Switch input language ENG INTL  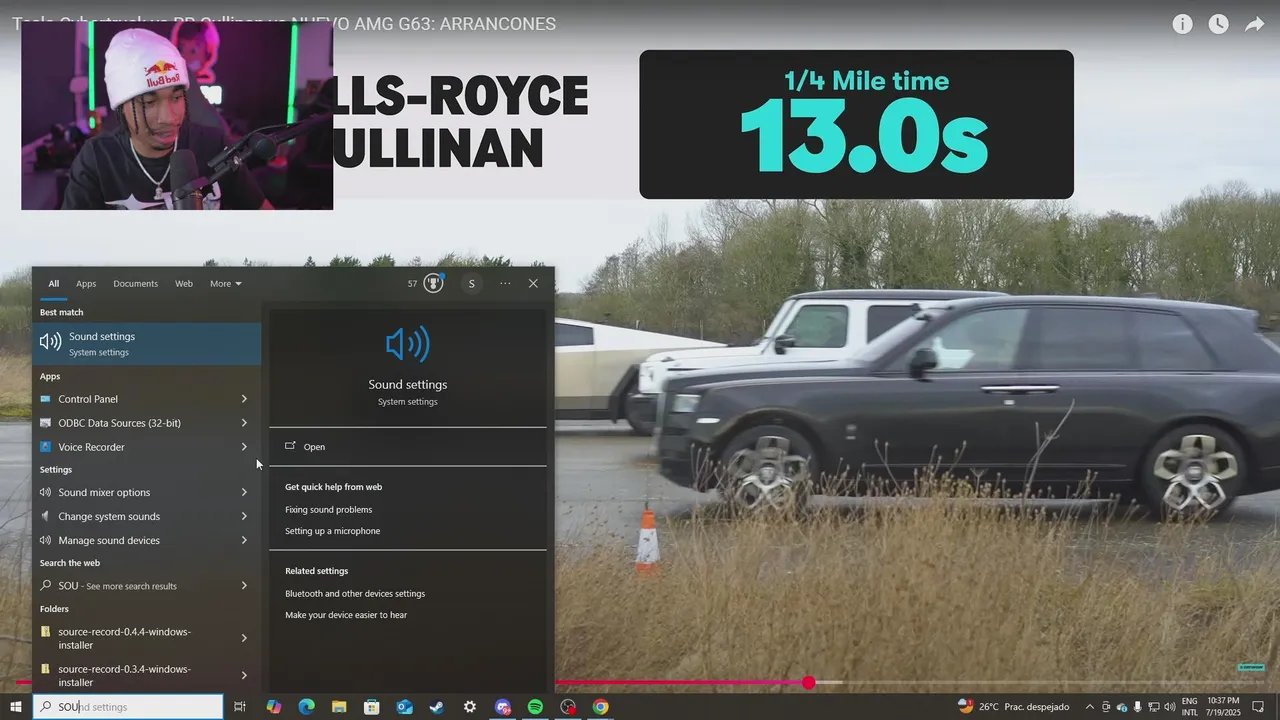1189,707
